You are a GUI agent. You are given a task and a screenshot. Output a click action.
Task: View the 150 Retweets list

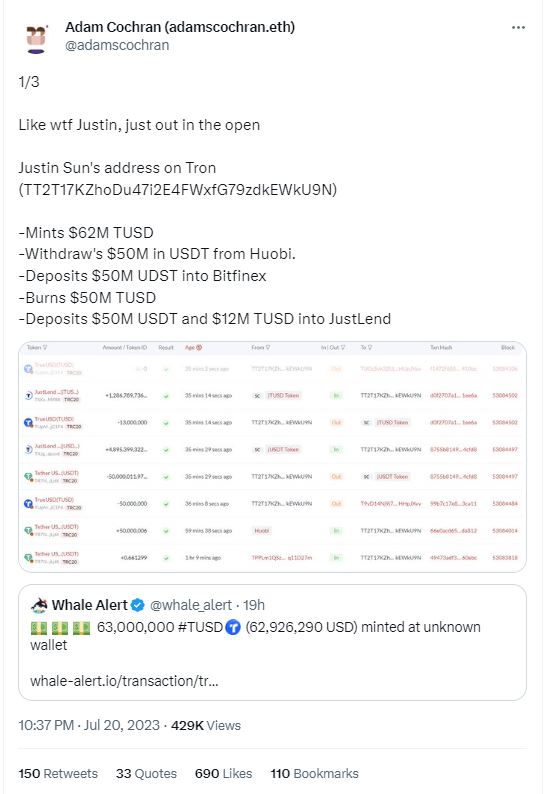[58, 773]
